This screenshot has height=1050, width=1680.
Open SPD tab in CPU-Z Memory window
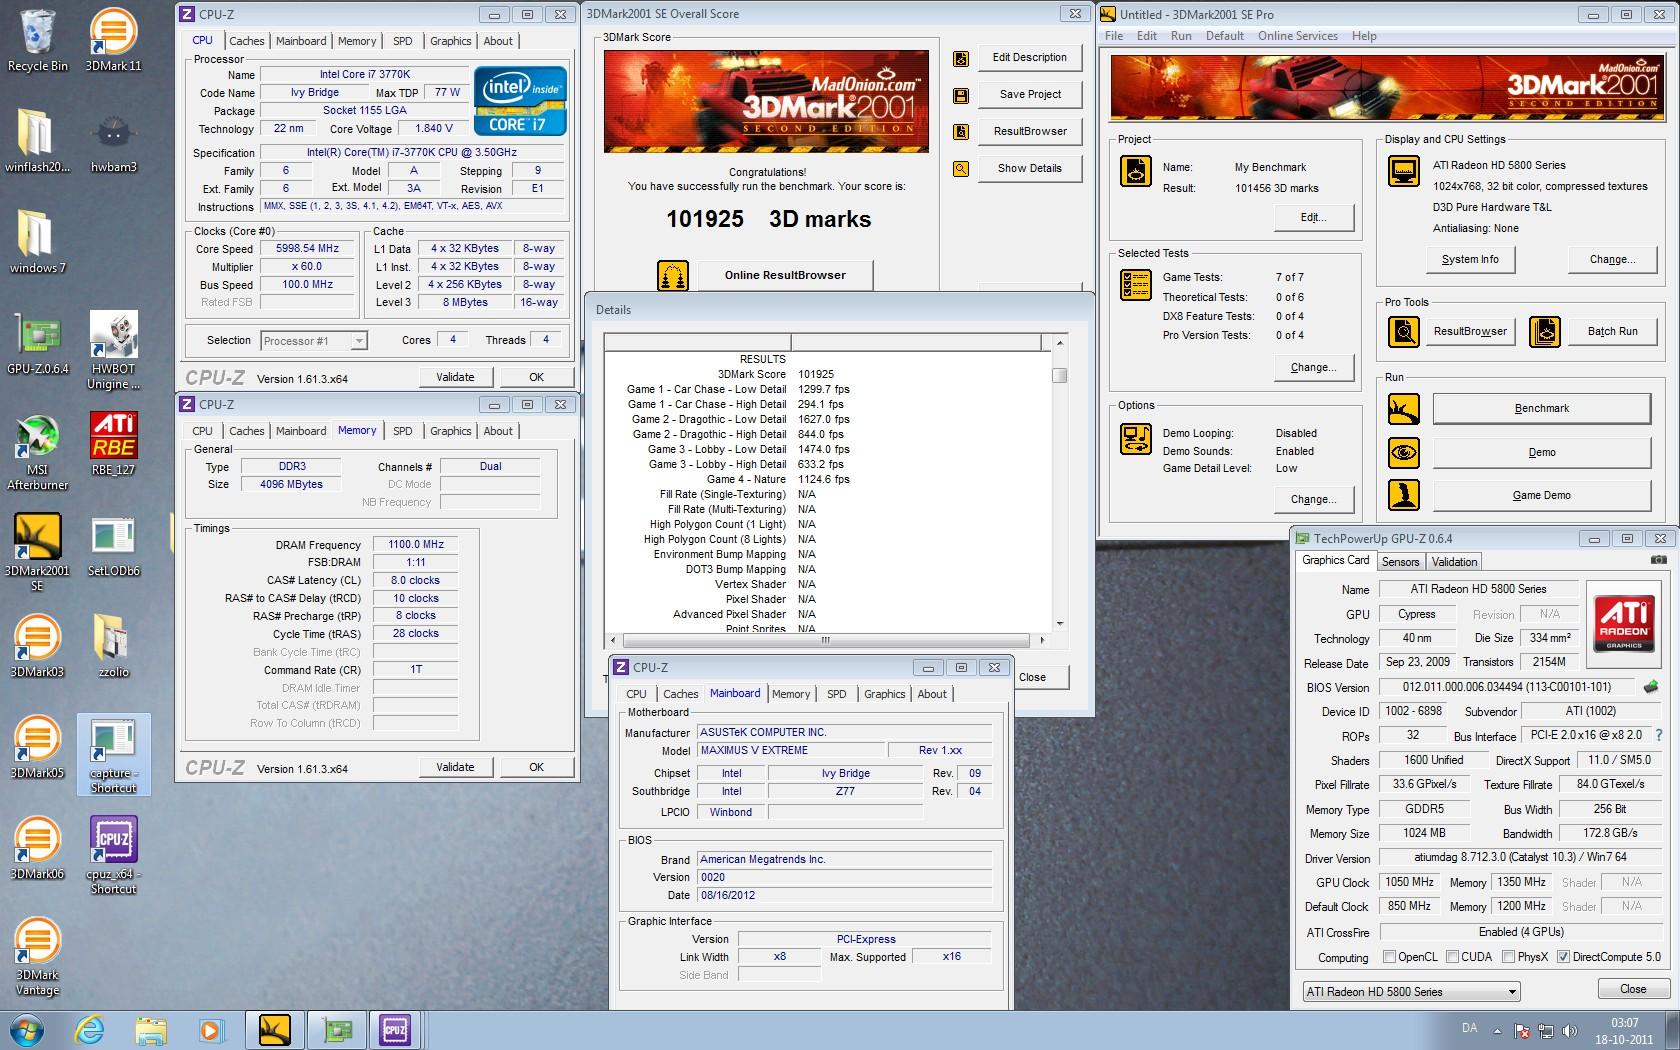tap(402, 431)
